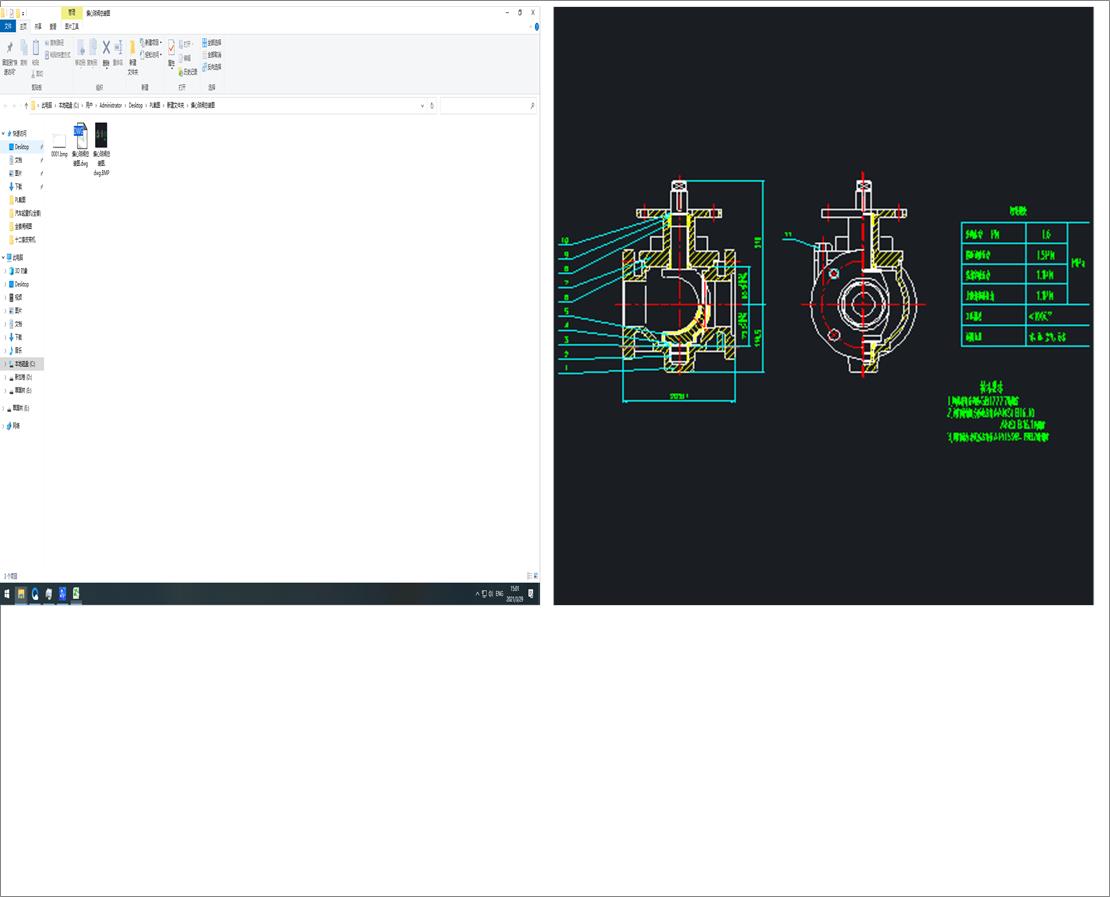Click the green app icon on the taskbar

click(x=76, y=594)
